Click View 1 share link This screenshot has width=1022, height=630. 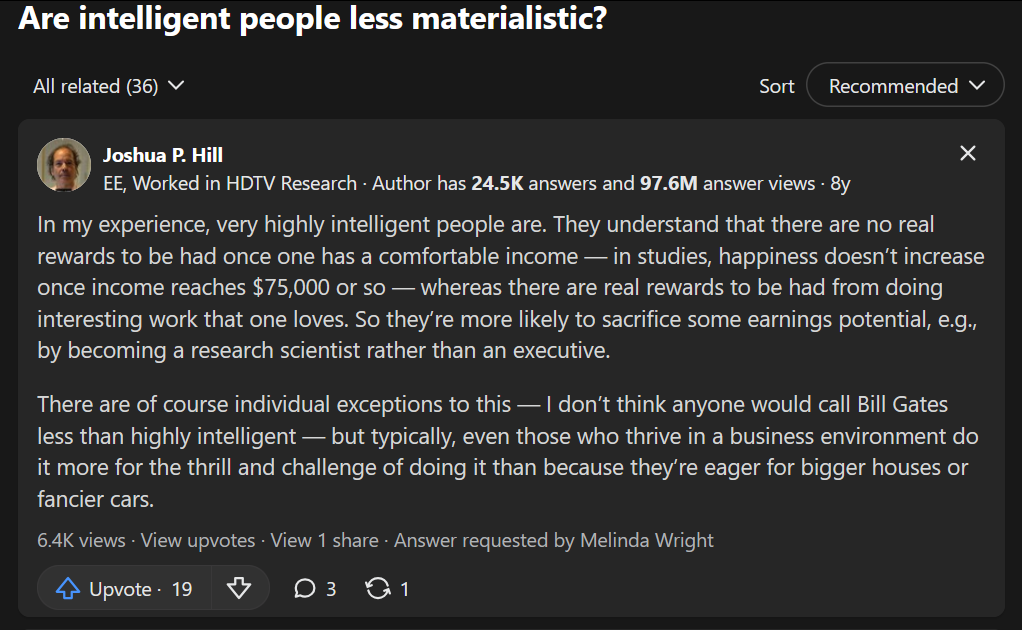pos(324,540)
